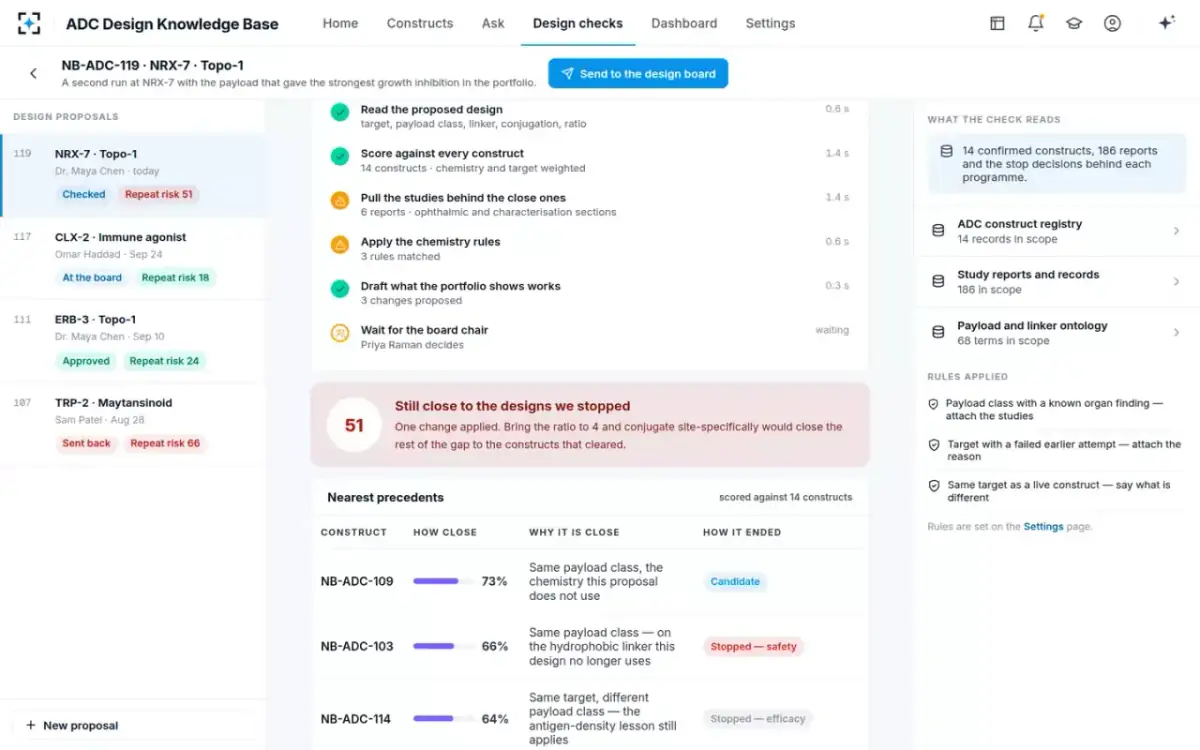Click the HOW CLOSE column header
The width and height of the screenshot is (1200, 750).
(445, 532)
